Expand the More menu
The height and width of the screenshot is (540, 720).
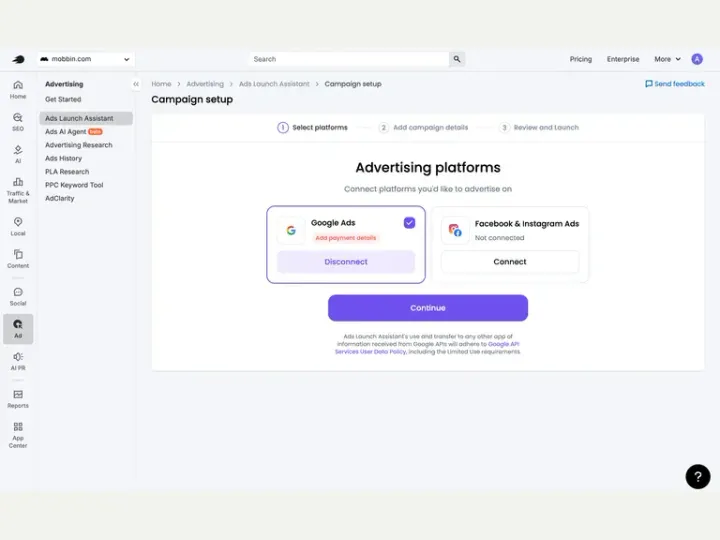[x=667, y=59]
